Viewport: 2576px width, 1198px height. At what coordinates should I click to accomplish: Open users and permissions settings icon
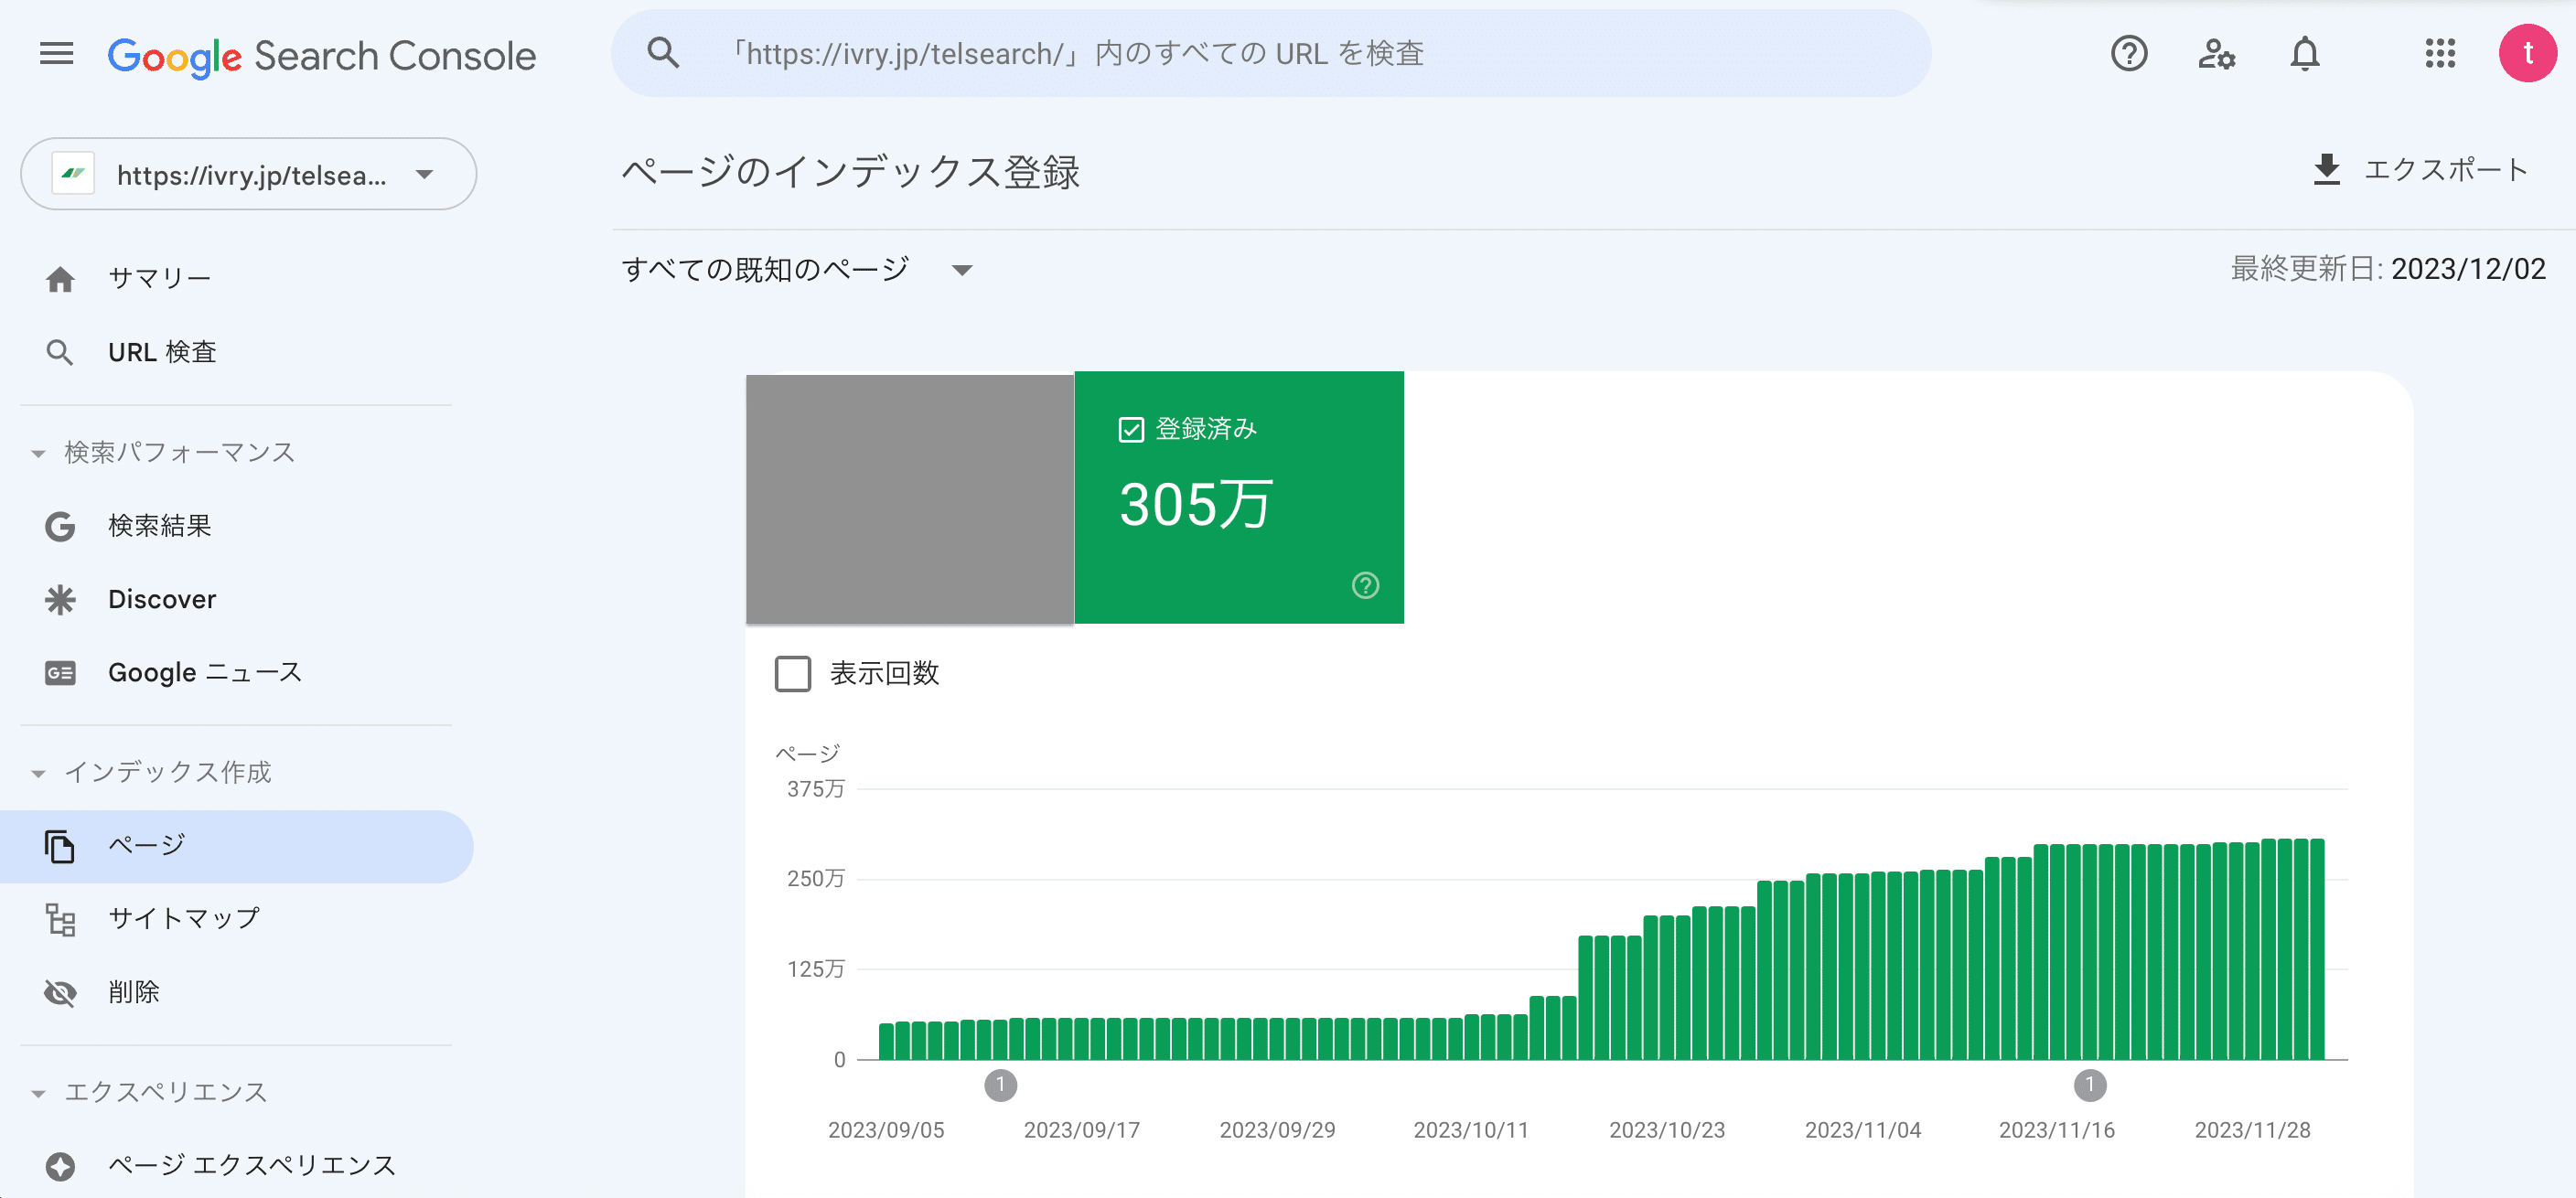(x=2216, y=54)
